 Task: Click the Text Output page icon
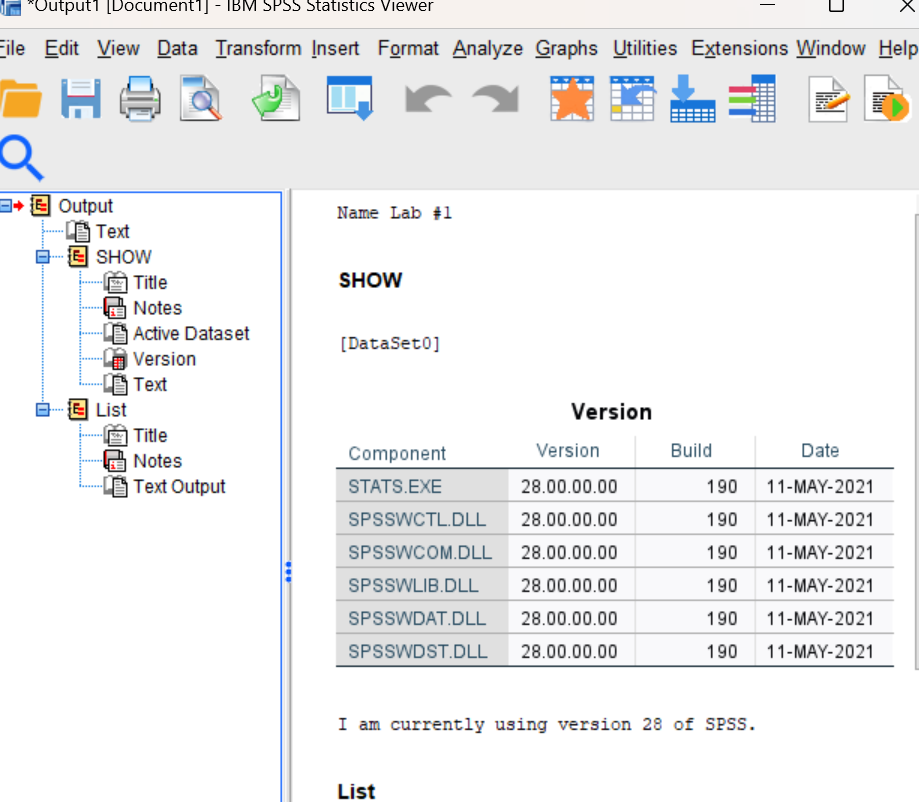coord(115,487)
